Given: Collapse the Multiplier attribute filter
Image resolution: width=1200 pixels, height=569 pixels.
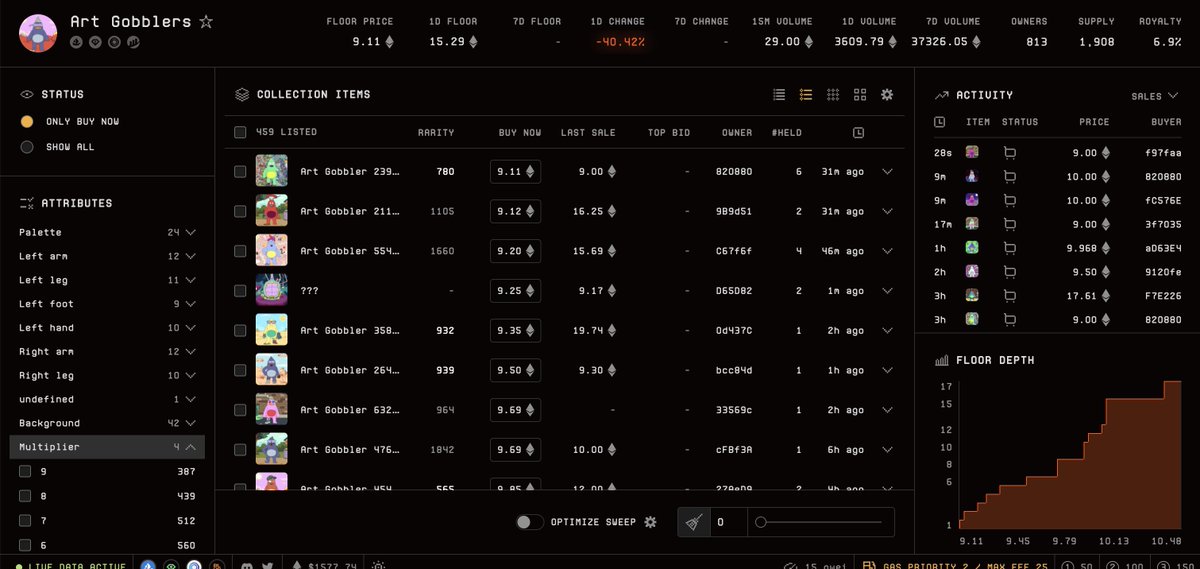Looking at the screenshot, I should coord(108,447).
